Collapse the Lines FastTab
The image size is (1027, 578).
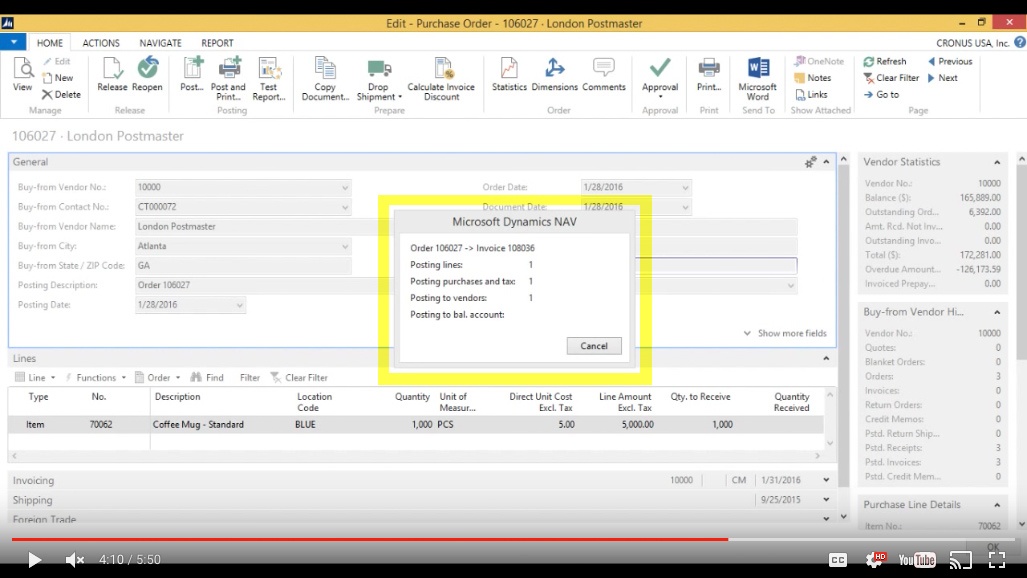pyautogui.click(x=826, y=358)
